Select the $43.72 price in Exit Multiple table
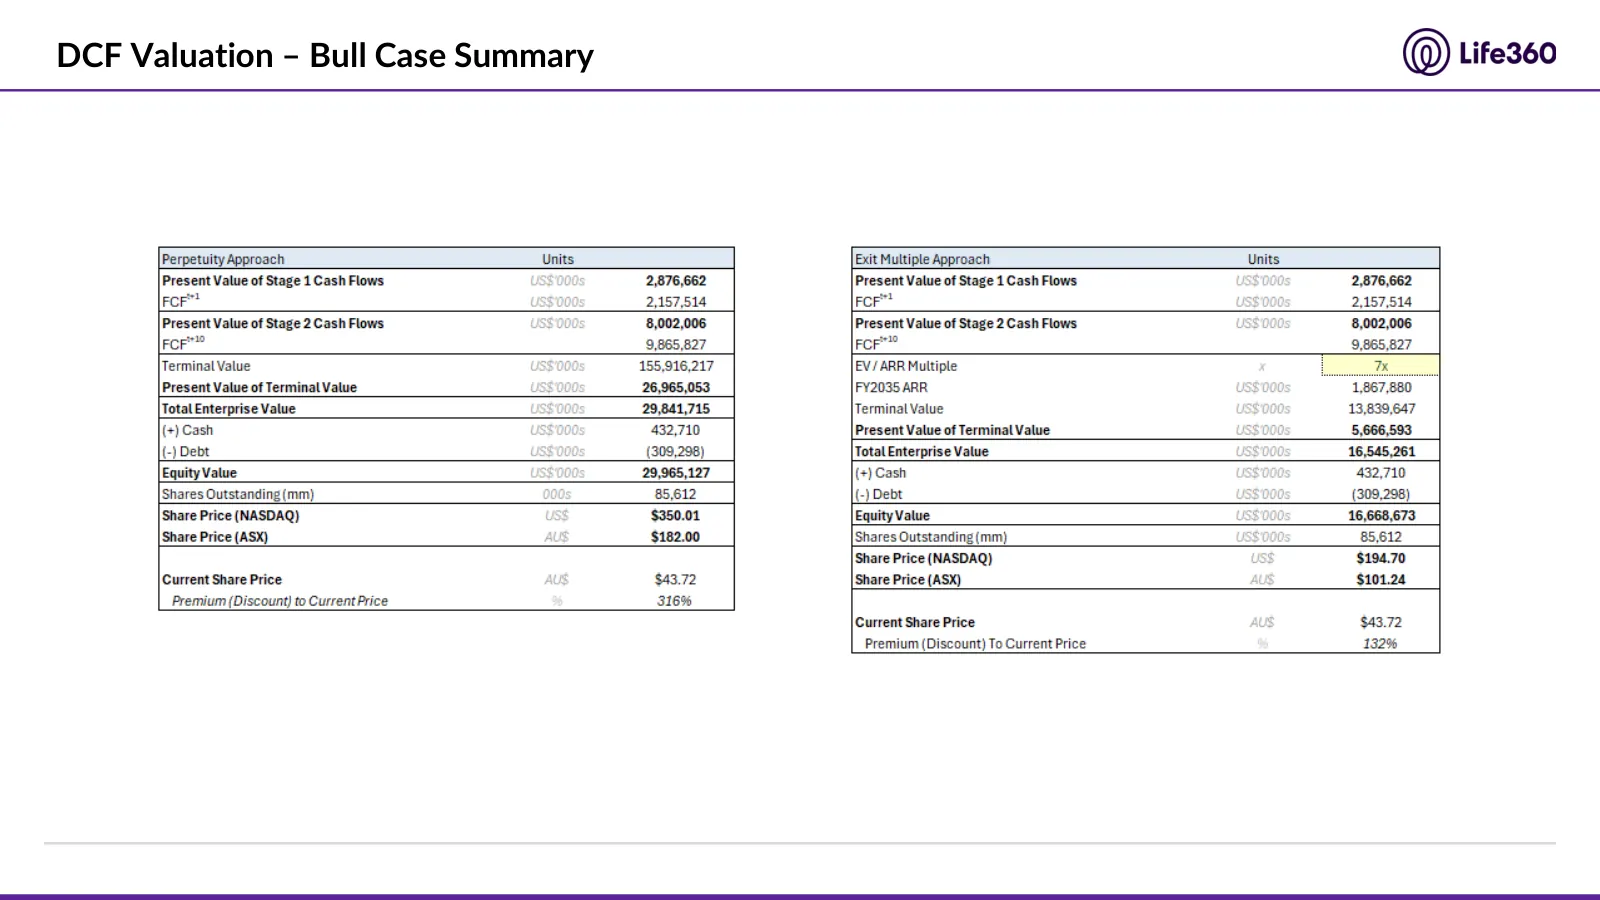The height and width of the screenshot is (900, 1600). 1381,622
